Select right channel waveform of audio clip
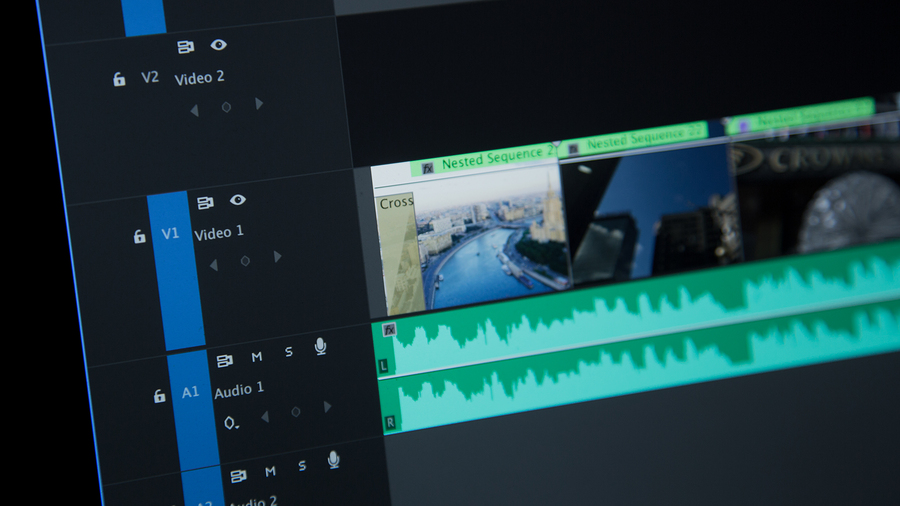This screenshot has height=506, width=900. tap(641, 367)
